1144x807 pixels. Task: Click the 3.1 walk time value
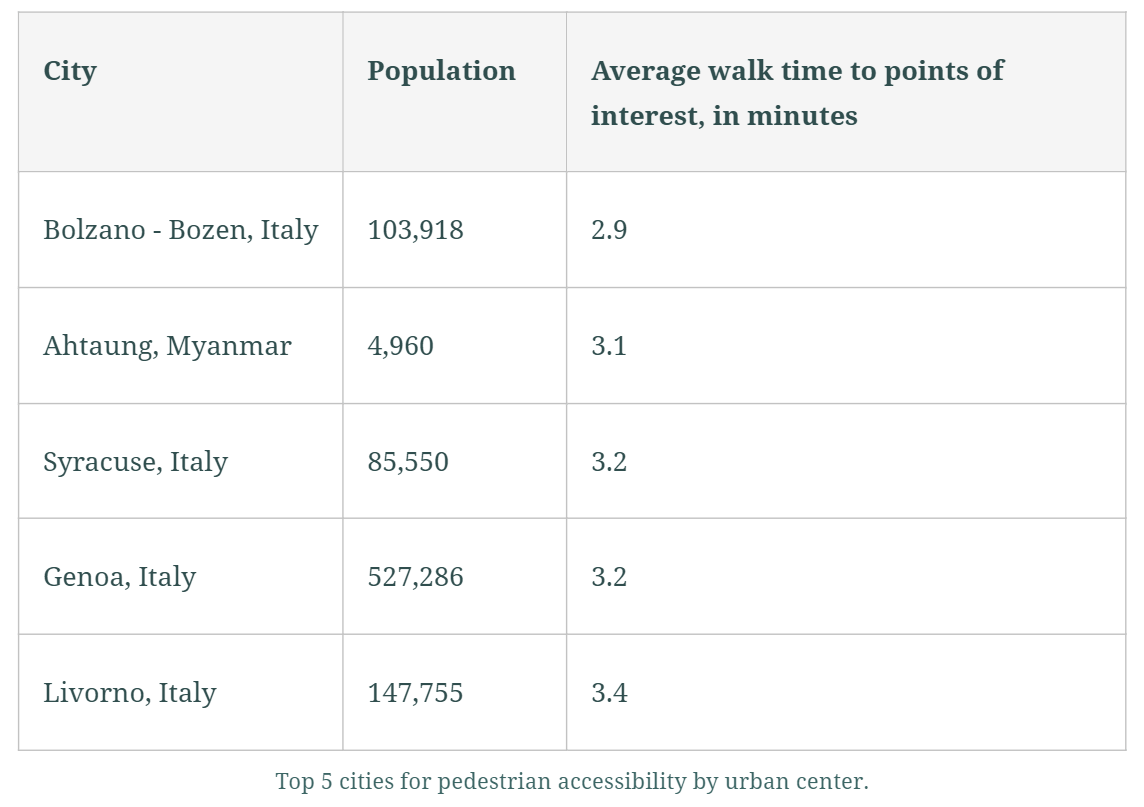(x=609, y=346)
